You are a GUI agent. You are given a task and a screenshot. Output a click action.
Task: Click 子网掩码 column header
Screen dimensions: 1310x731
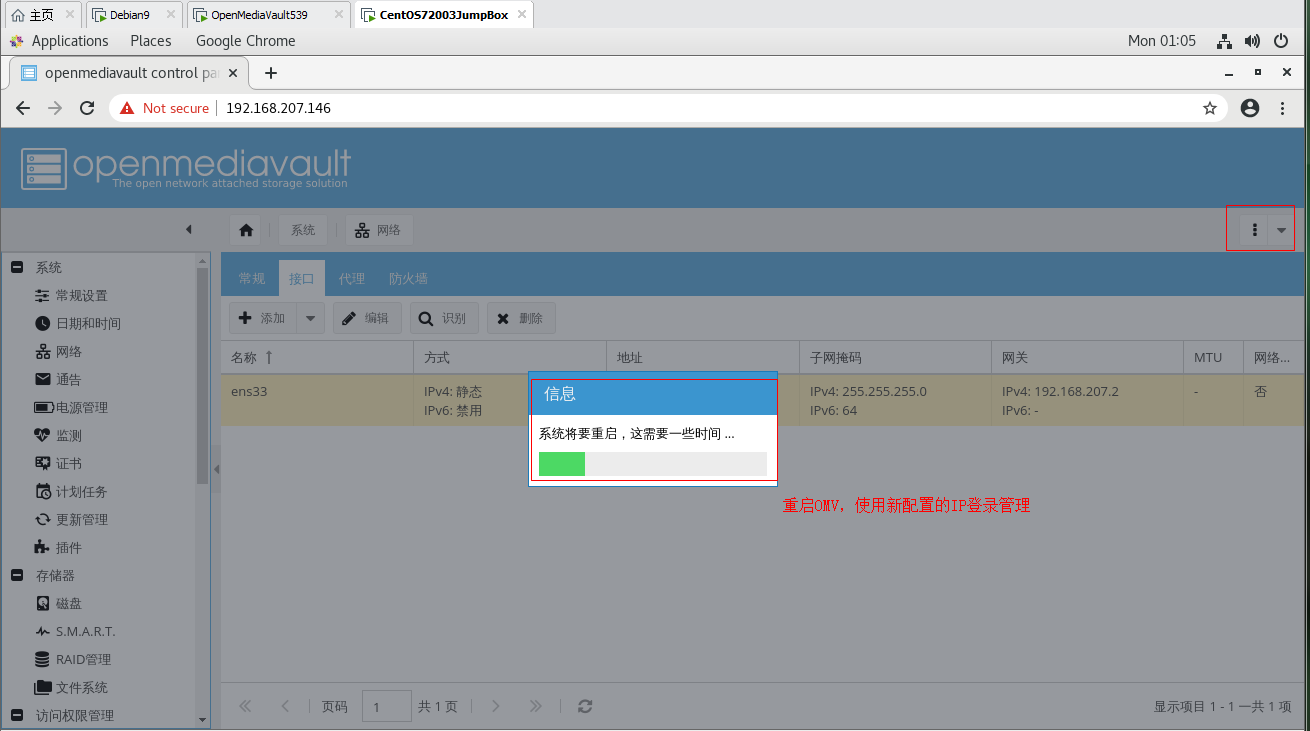(895, 357)
